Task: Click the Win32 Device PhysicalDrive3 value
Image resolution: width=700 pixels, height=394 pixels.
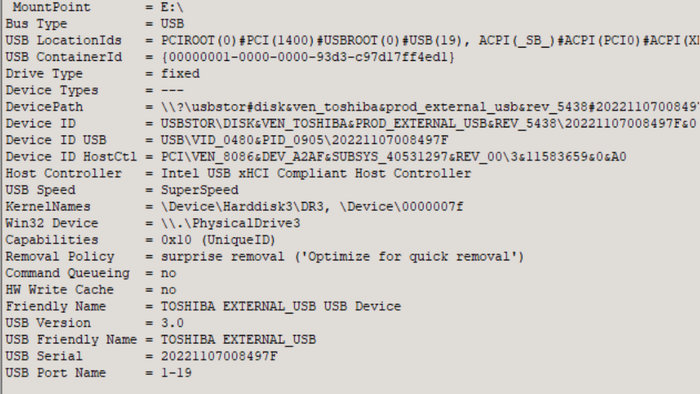Action: 230,224
